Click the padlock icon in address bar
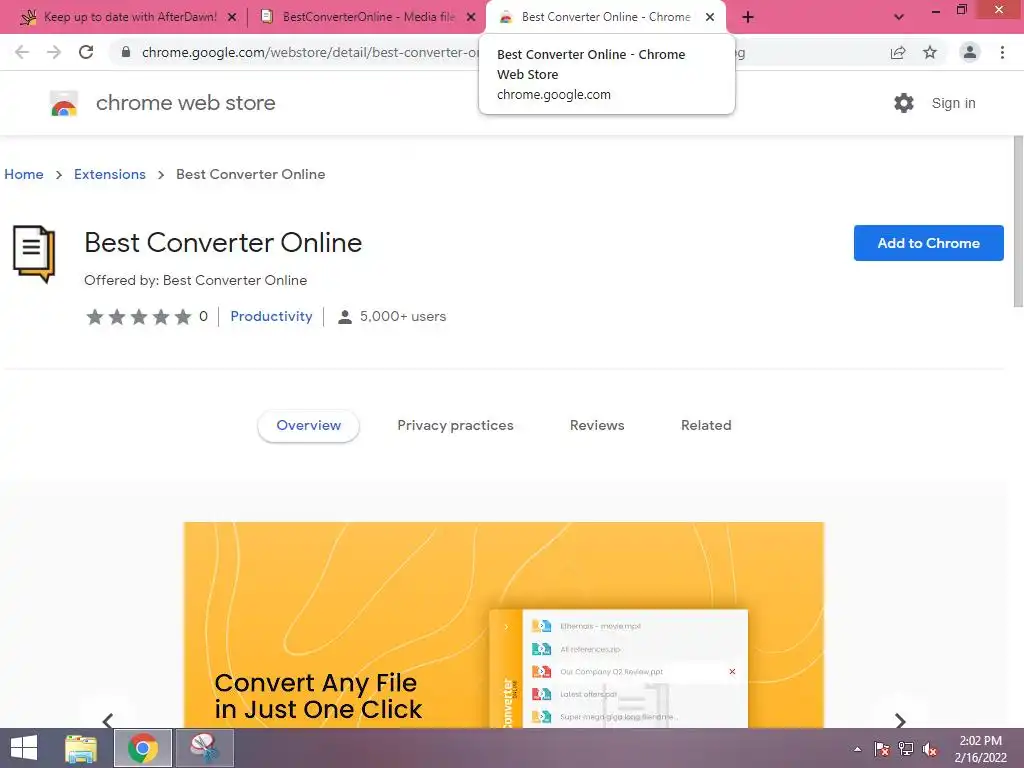Image resolution: width=1024 pixels, height=768 pixels. pyautogui.click(x=126, y=52)
